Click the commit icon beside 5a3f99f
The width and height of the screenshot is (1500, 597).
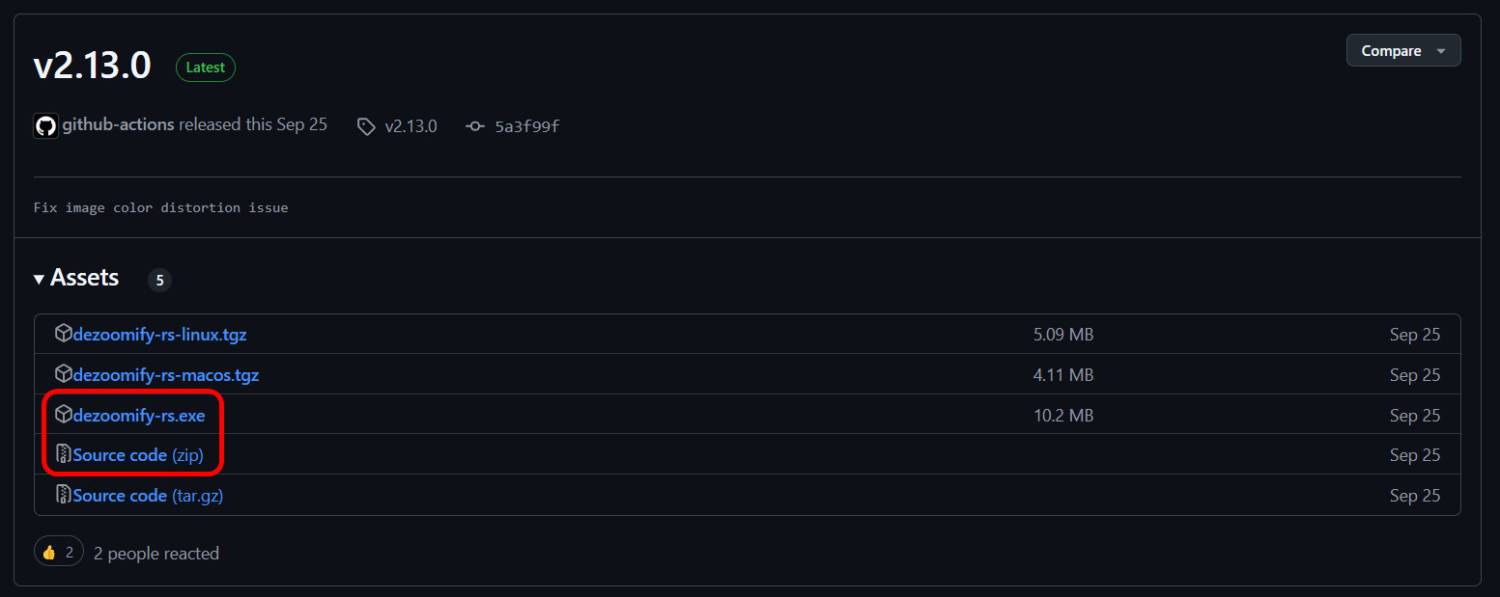(476, 126)
